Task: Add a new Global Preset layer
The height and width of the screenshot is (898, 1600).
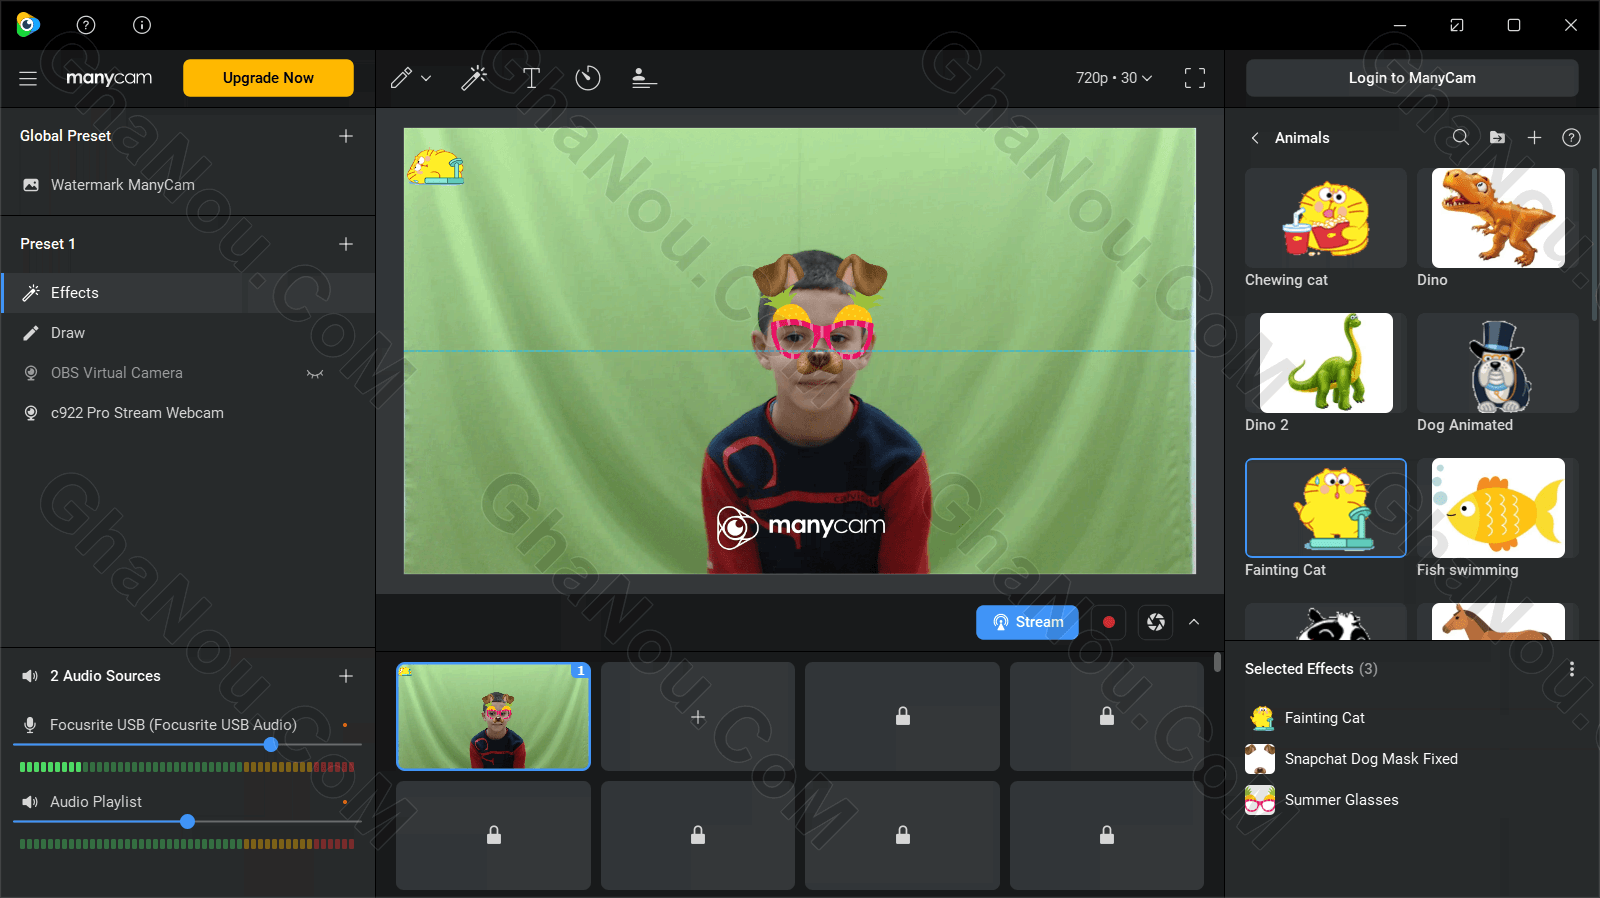Action: click(x=346, y=136)
